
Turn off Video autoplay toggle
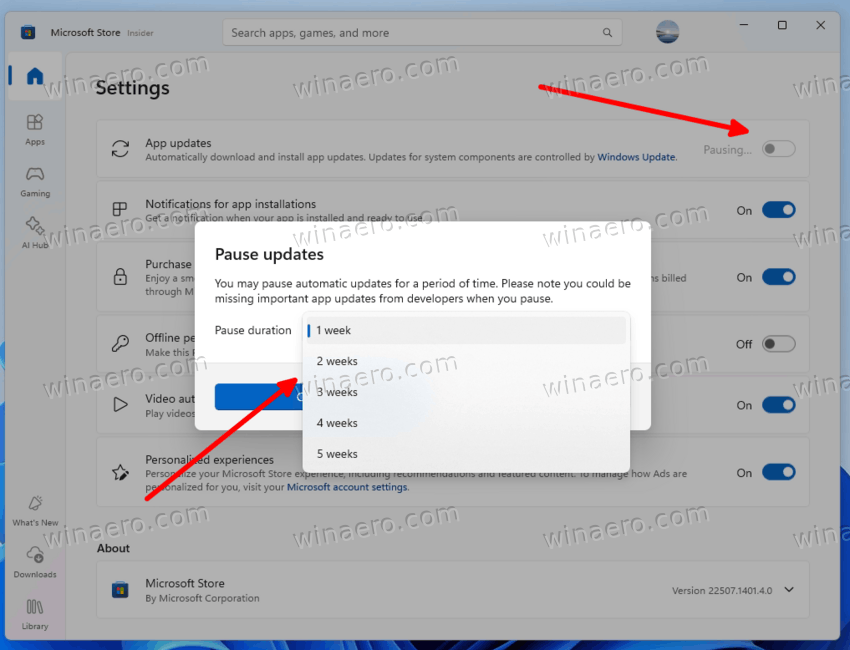[778, 405]
